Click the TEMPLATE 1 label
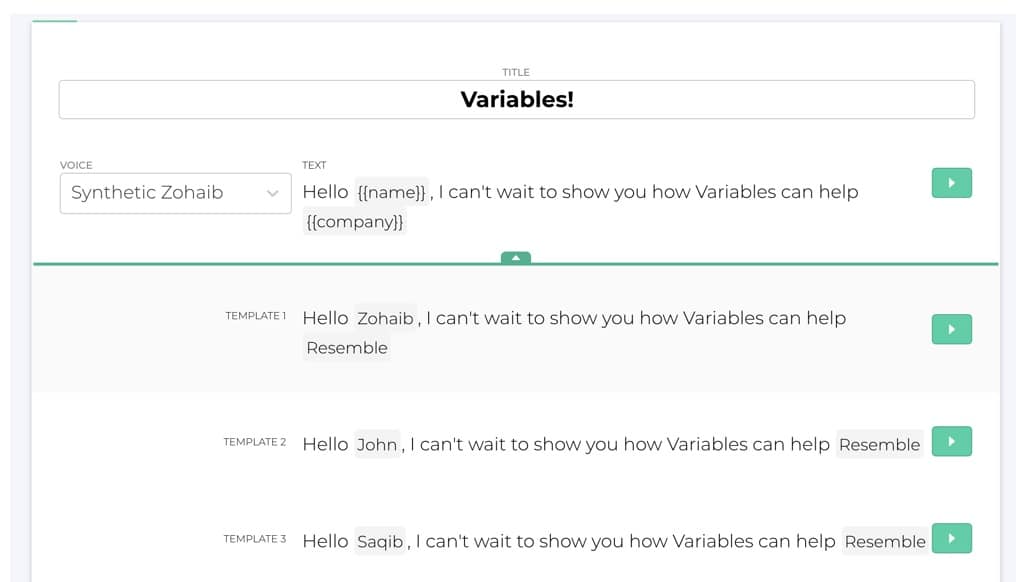This screenshot has height=582, width=1016. (x=255, y=316)
